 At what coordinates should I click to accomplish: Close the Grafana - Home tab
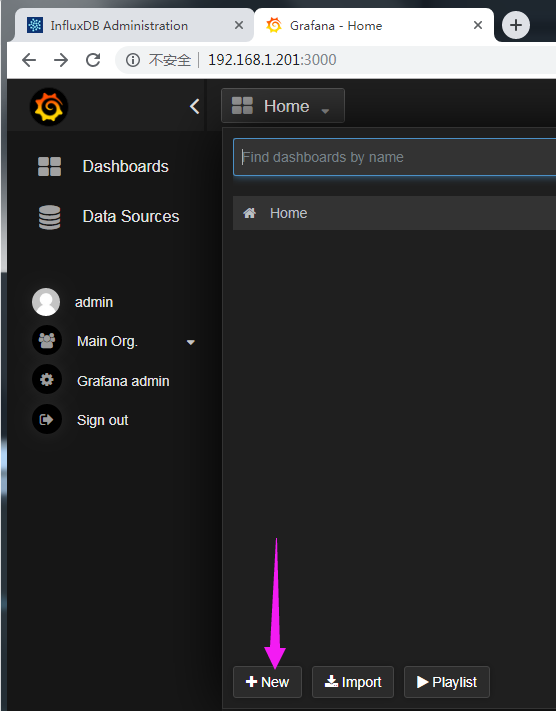tap(478, 25)
